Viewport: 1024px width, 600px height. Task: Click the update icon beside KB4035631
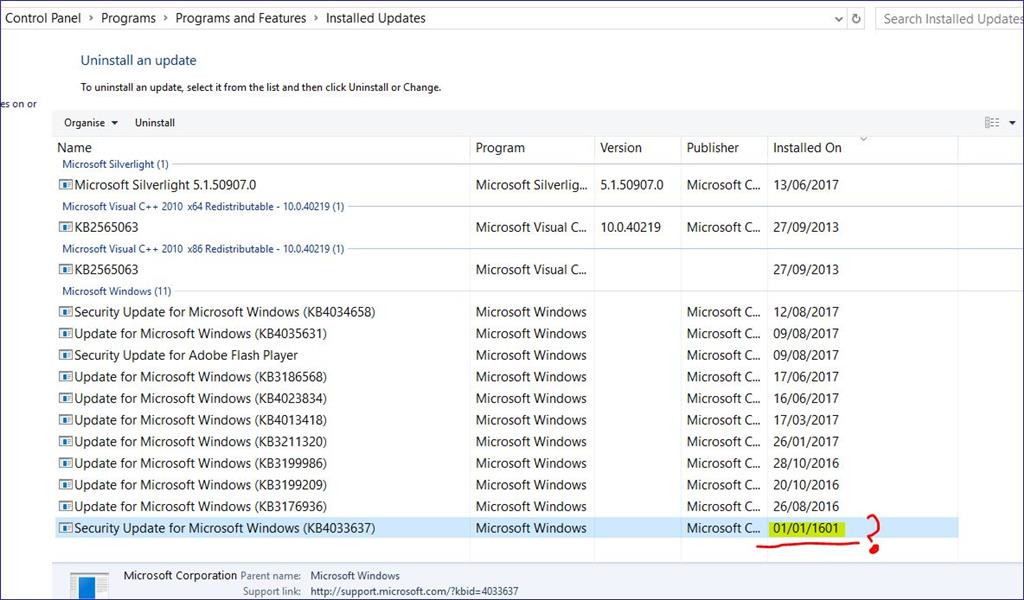(x=65, y=334)
